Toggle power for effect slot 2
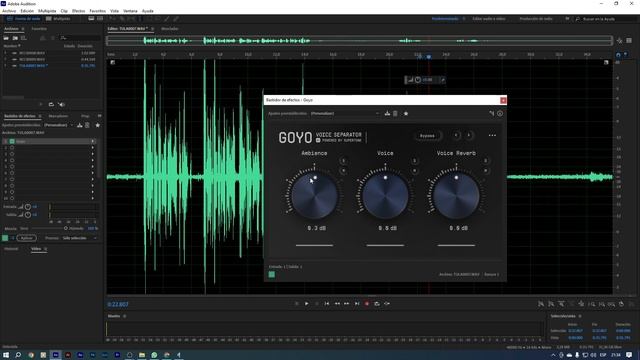Image resolution: width=640 pixels, height=360 pixels. [x=12, y=148]
